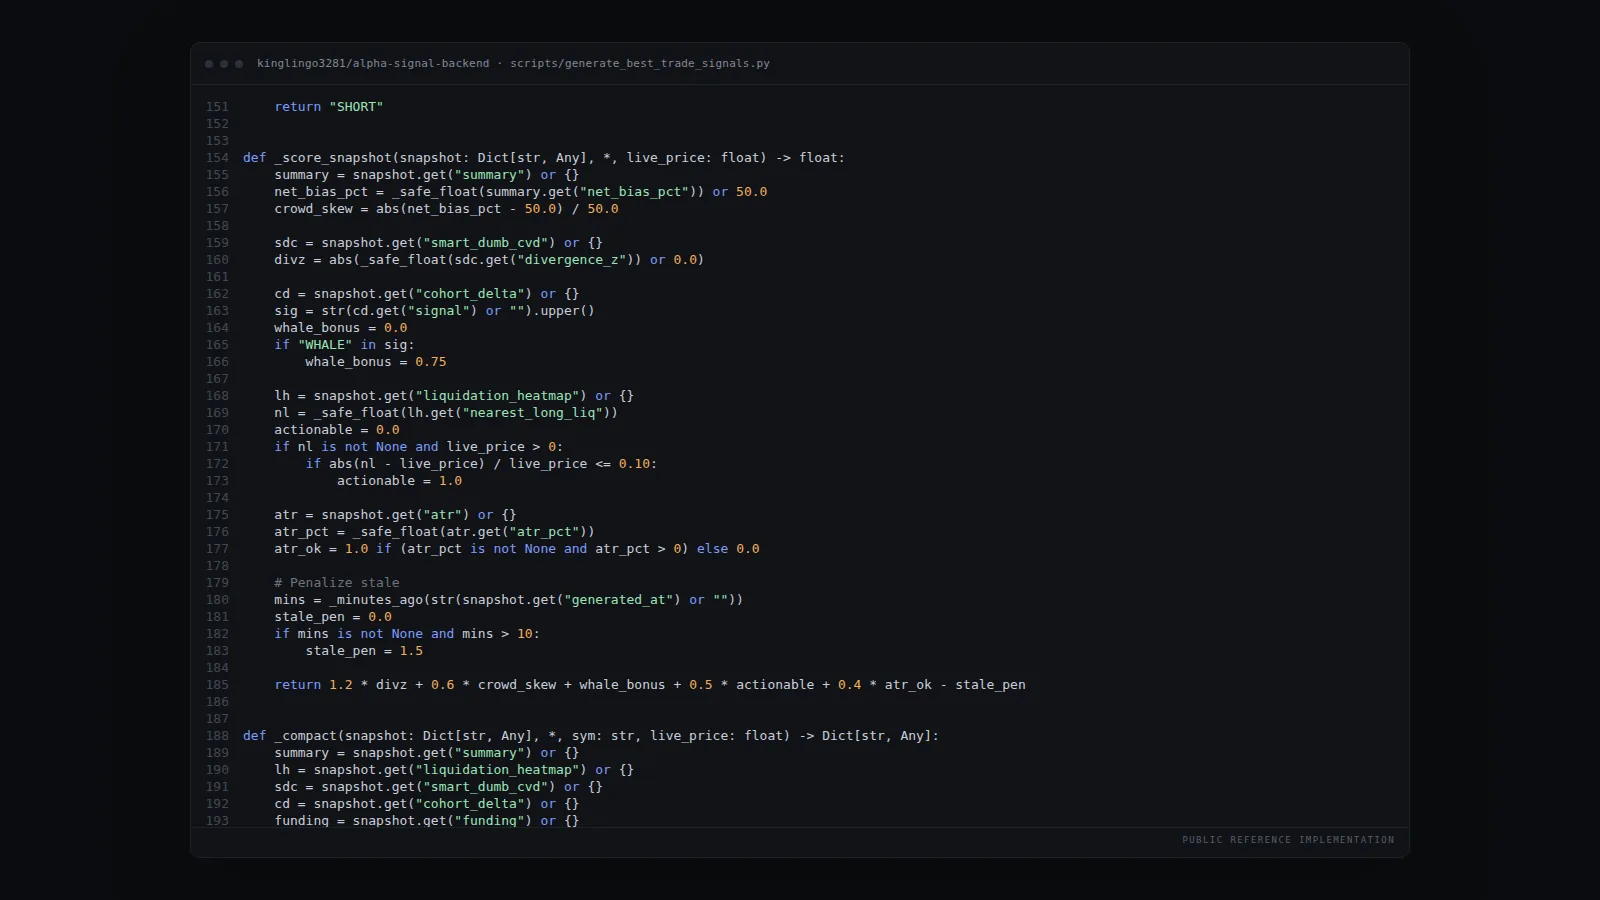Click the divz assignment line
The height and width of the screenshot is (900, 1600).
pyautogui.click(x=489, y=260)
